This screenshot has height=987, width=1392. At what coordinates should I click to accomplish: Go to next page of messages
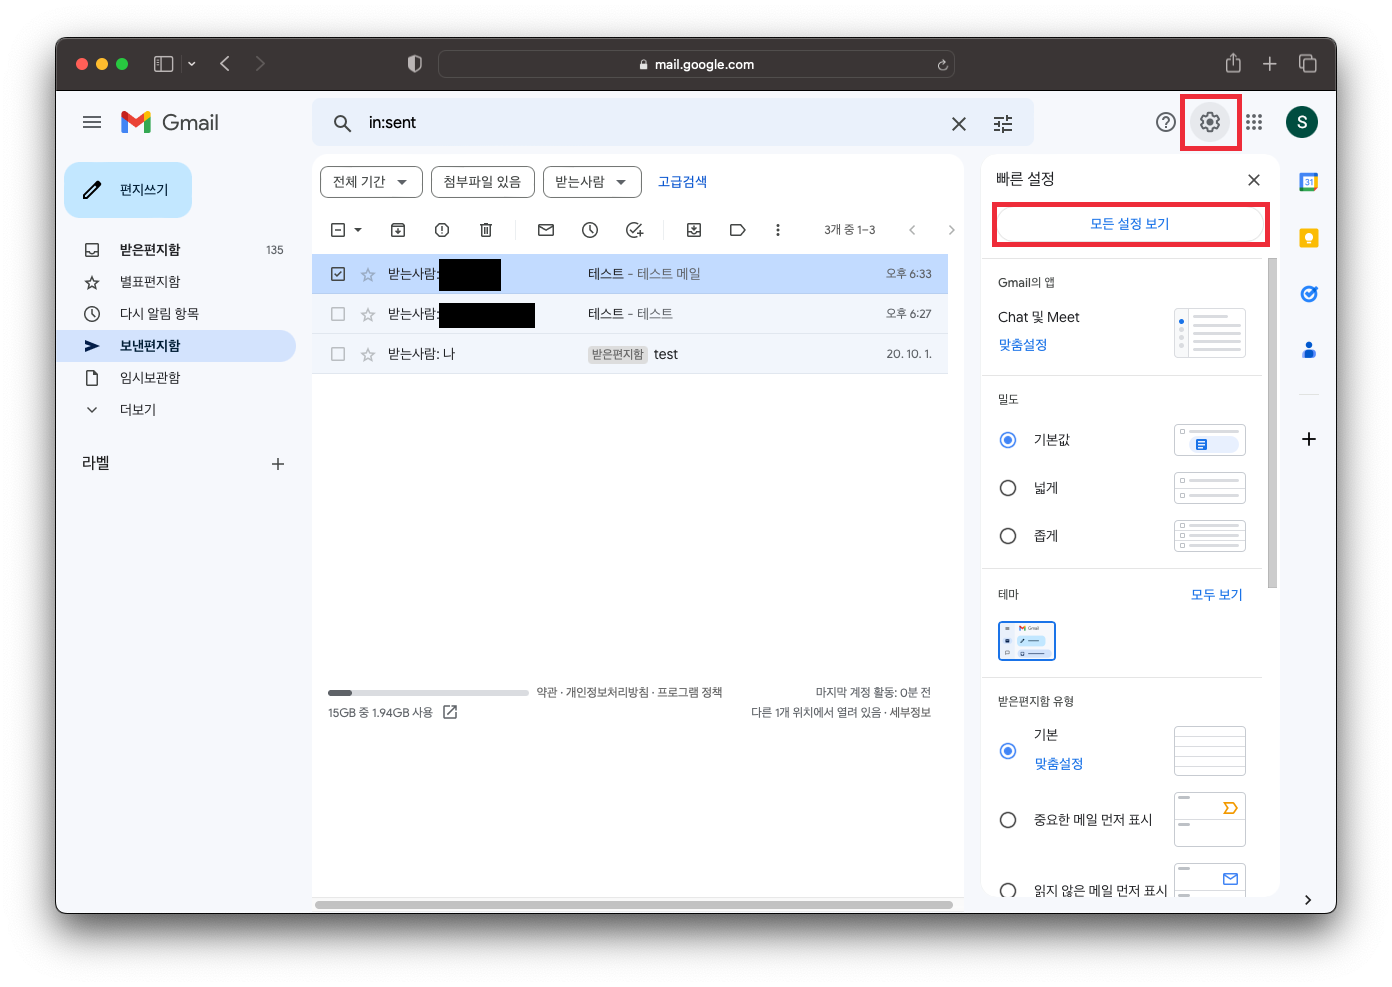coord(951,230)
